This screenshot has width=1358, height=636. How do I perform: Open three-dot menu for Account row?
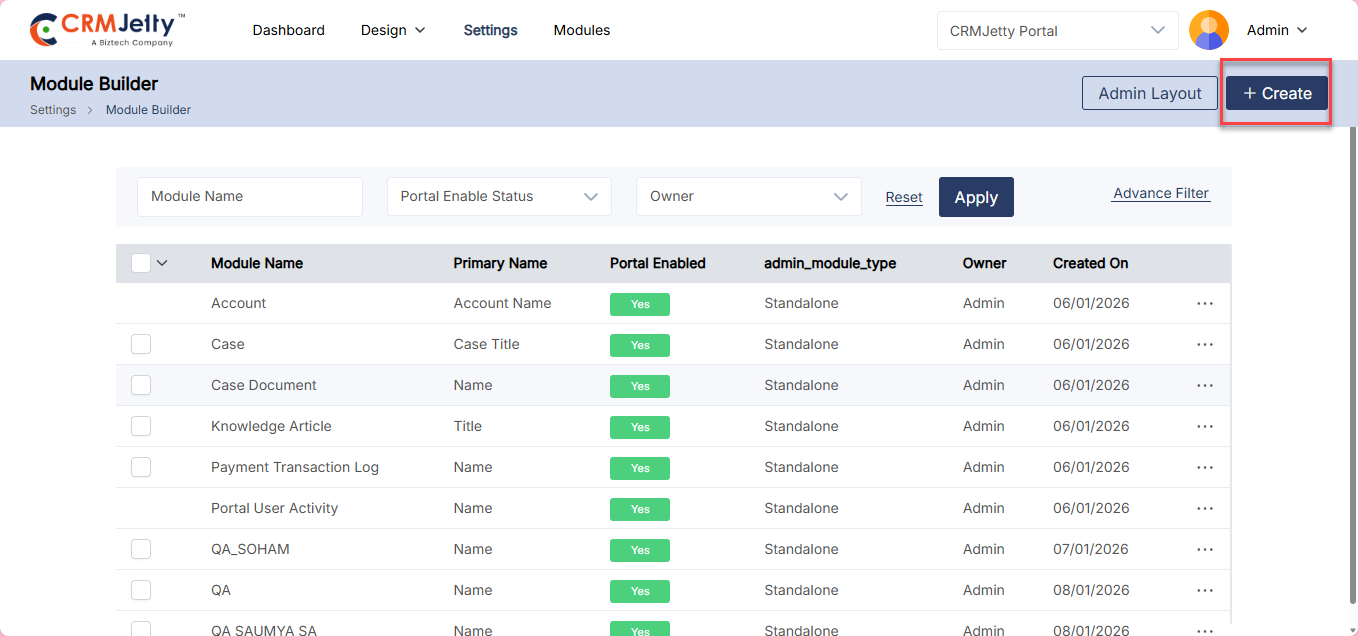(1204, 303)
